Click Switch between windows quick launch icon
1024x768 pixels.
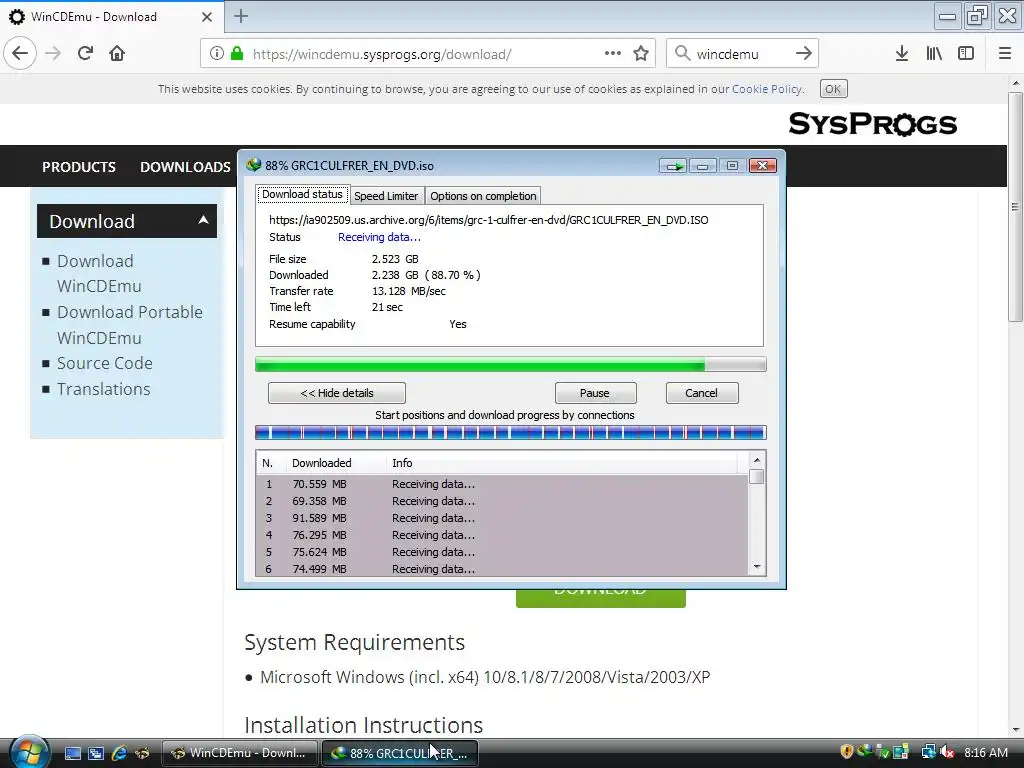96,753
